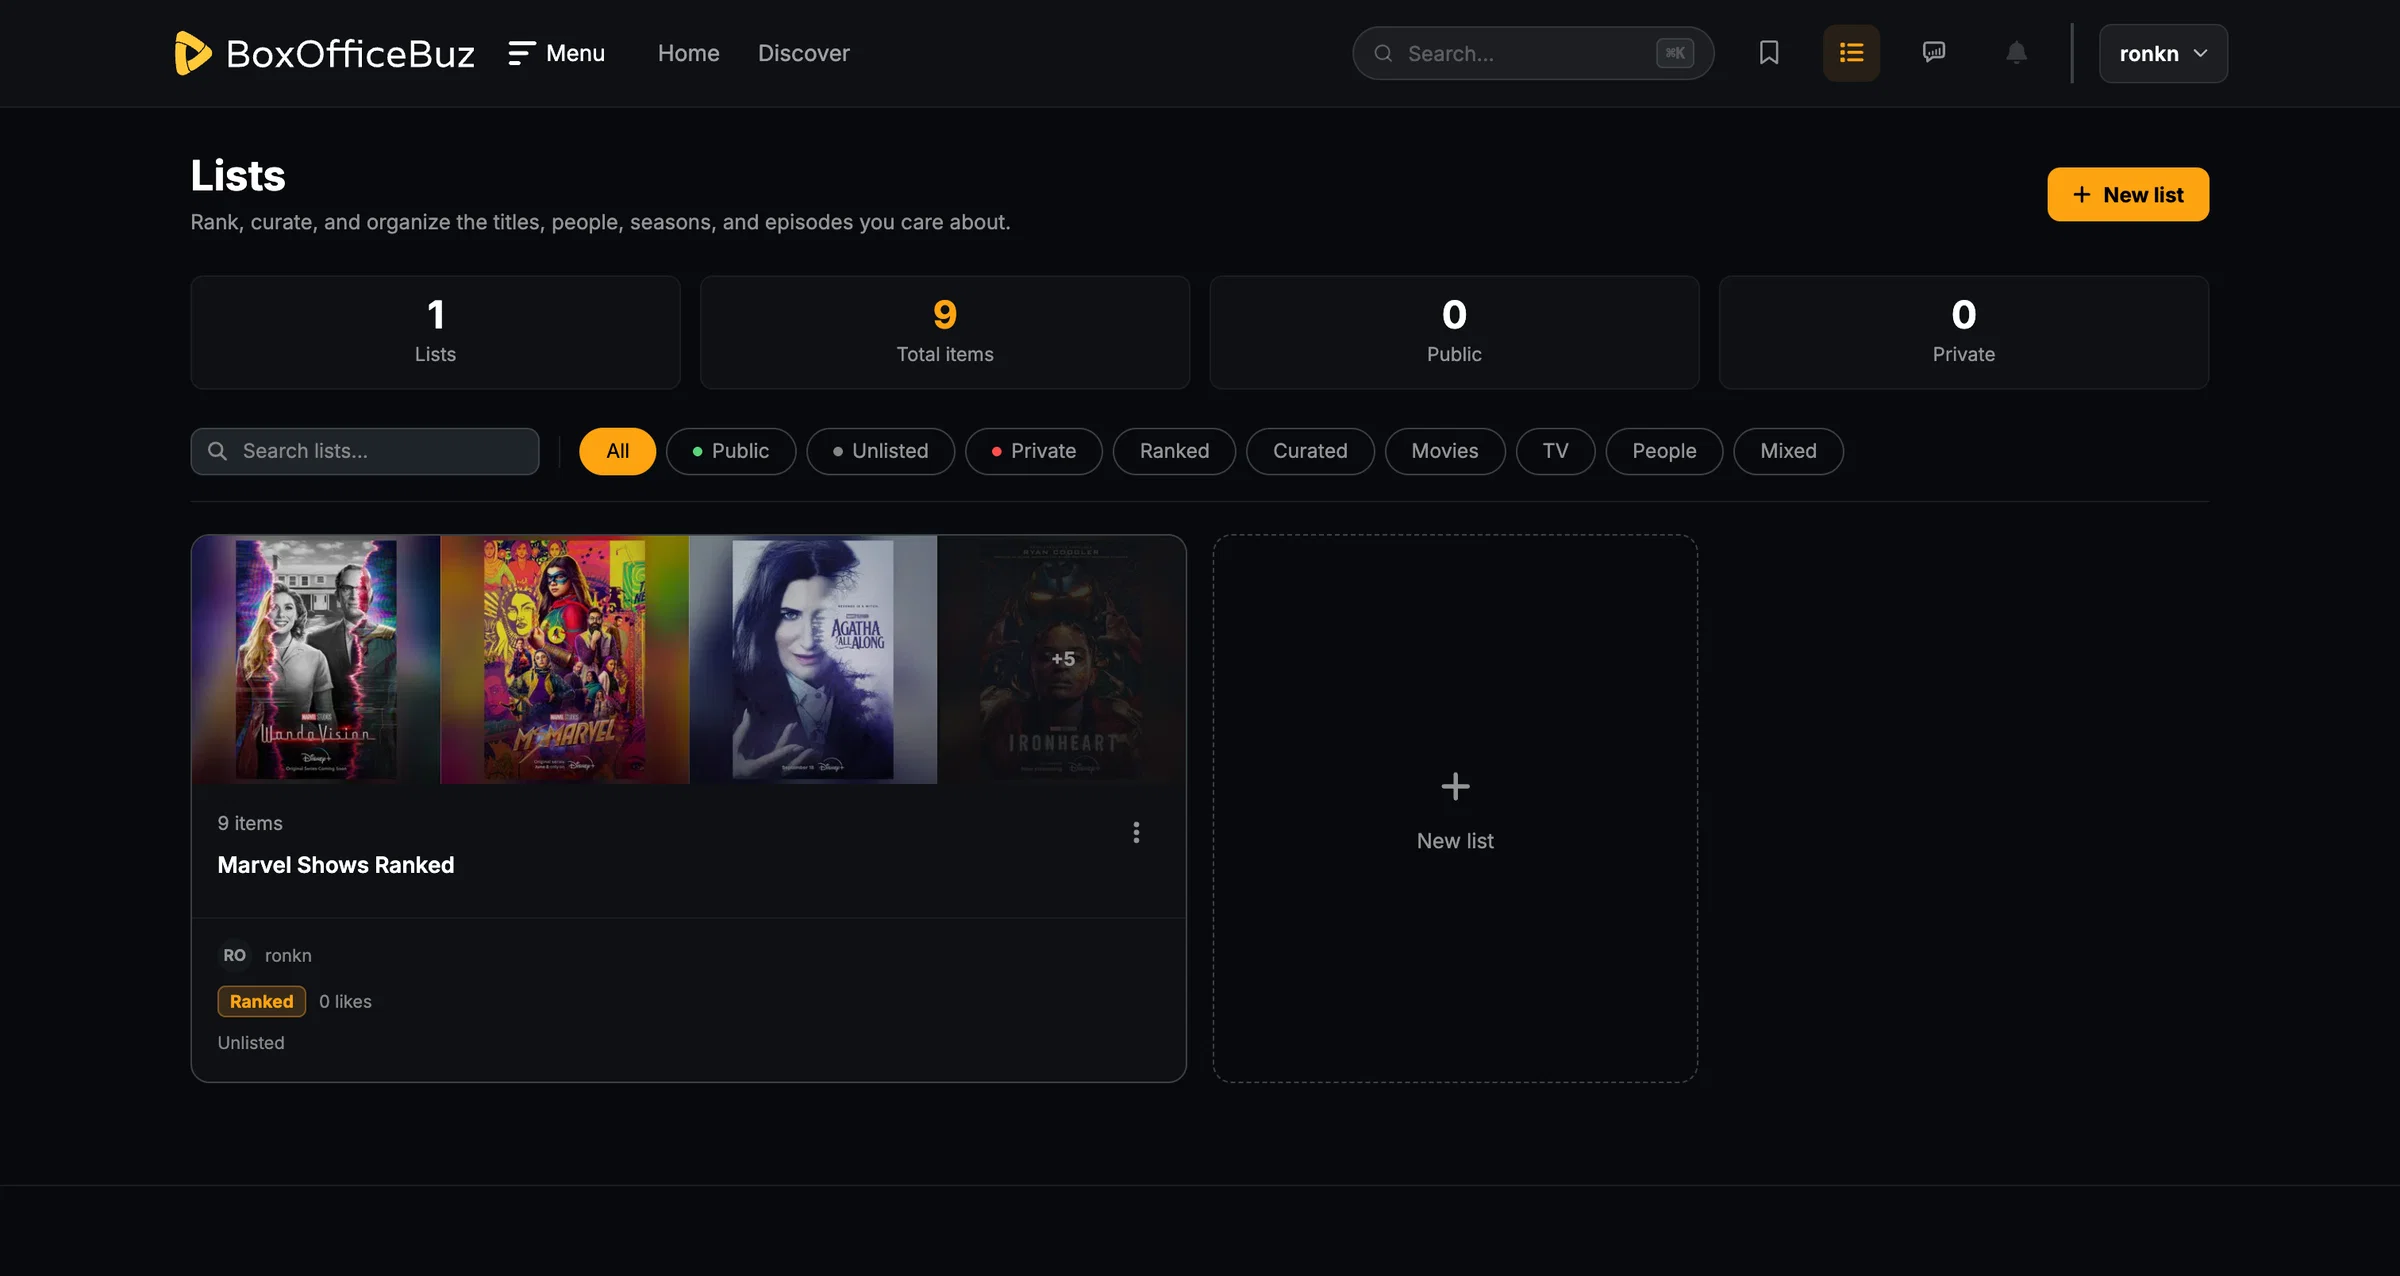2400x1276 pixels.
Task: Click the plus icon in New list card
Action: [x=1455, y=786]
